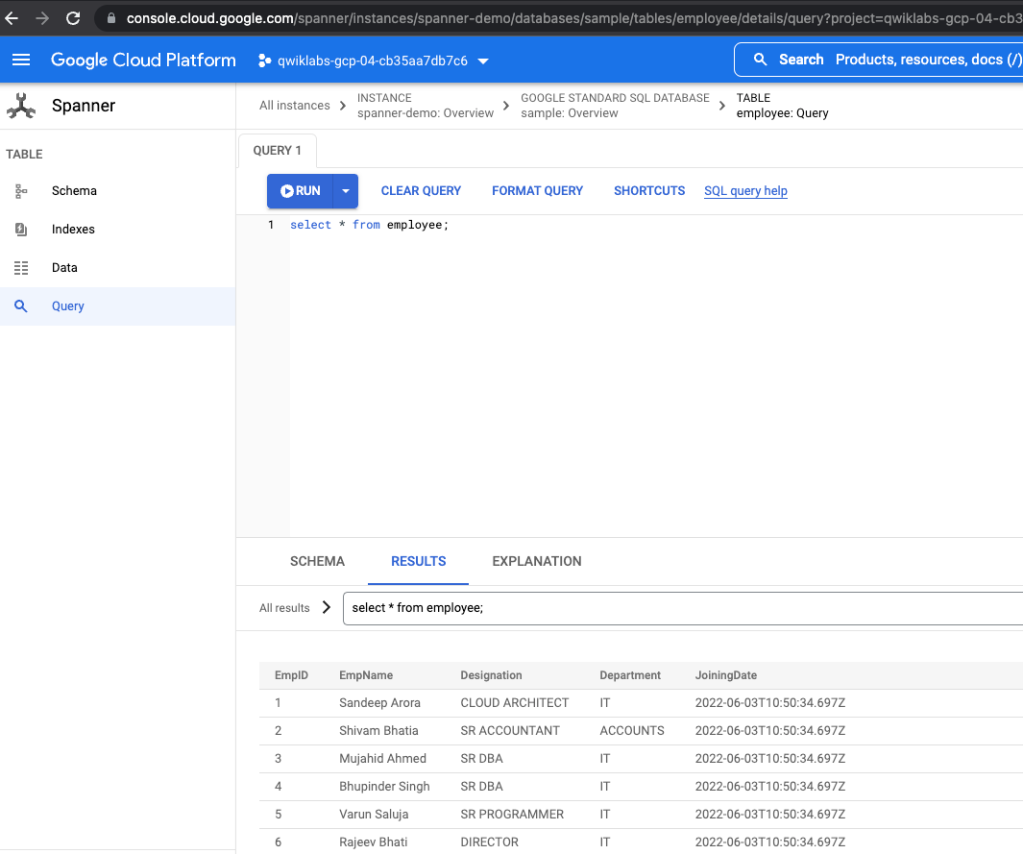Screen dimensions: 1023x854
Task: Click the Indexes icon in sidebar
Action: tap(21, 230)
